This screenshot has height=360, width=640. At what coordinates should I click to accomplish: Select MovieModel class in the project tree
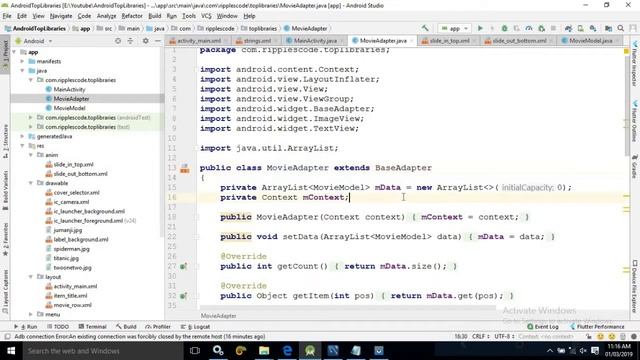point(69,108)
